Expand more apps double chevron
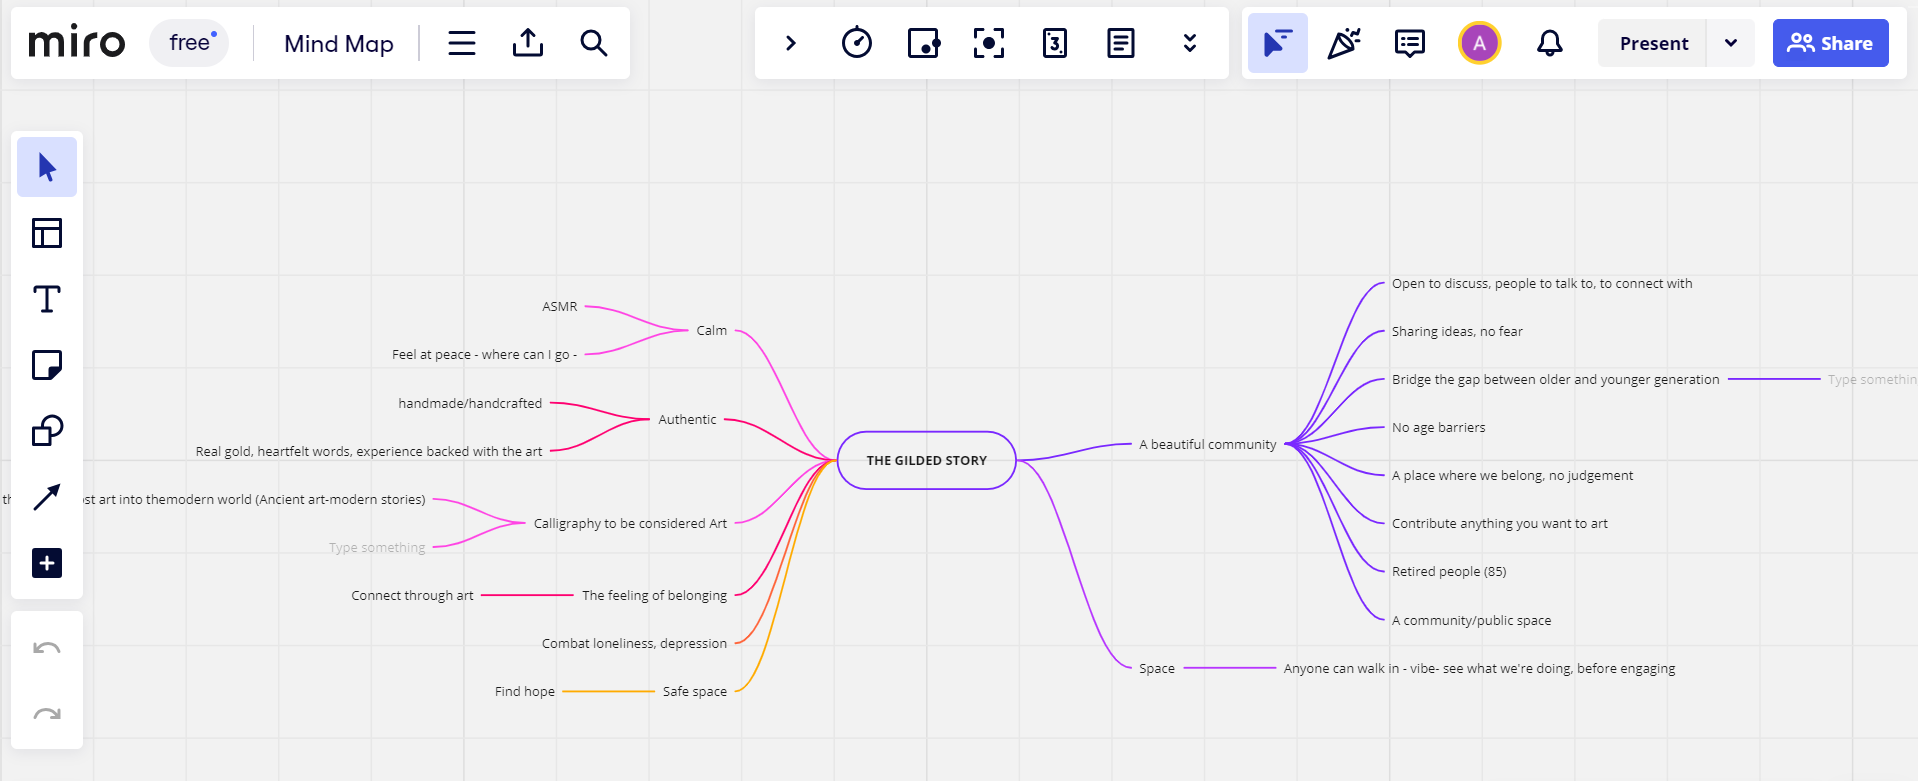Viewport: 1918px width, 781px height. [1190, 43]
